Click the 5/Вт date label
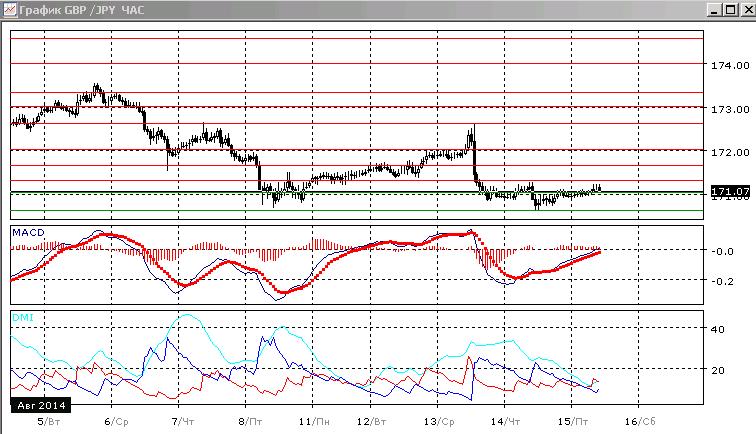The height and width of the screenshot is (434, 756). (48, 422)
